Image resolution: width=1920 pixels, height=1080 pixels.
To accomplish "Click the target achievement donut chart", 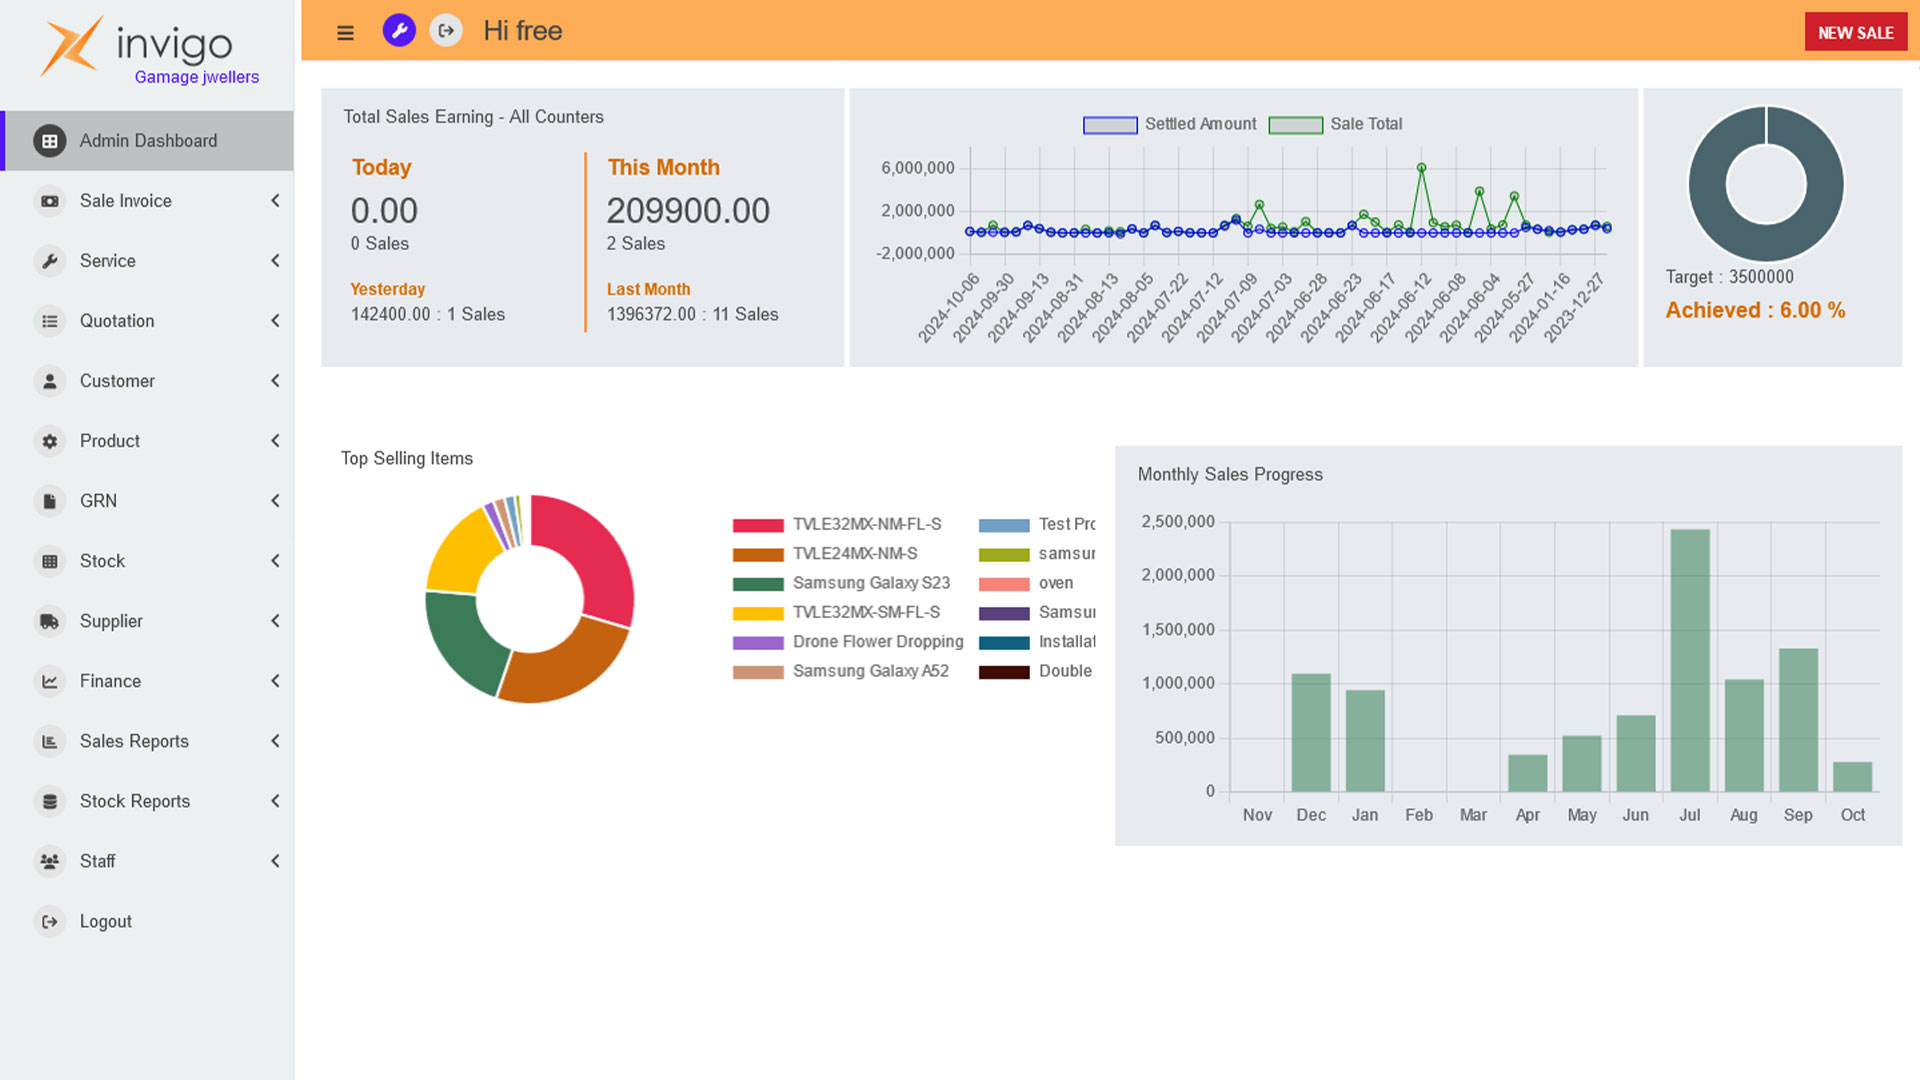I will pos(1766,184).
